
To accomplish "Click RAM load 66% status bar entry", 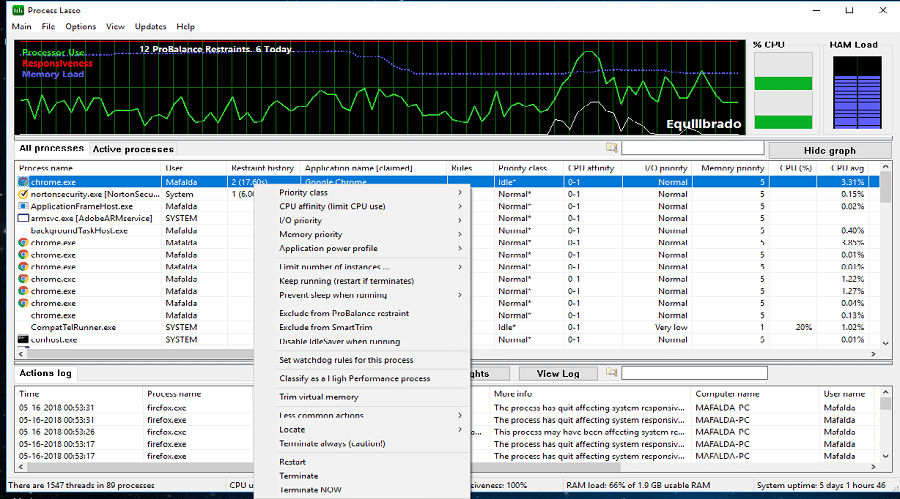I will [x=638, y=485].
